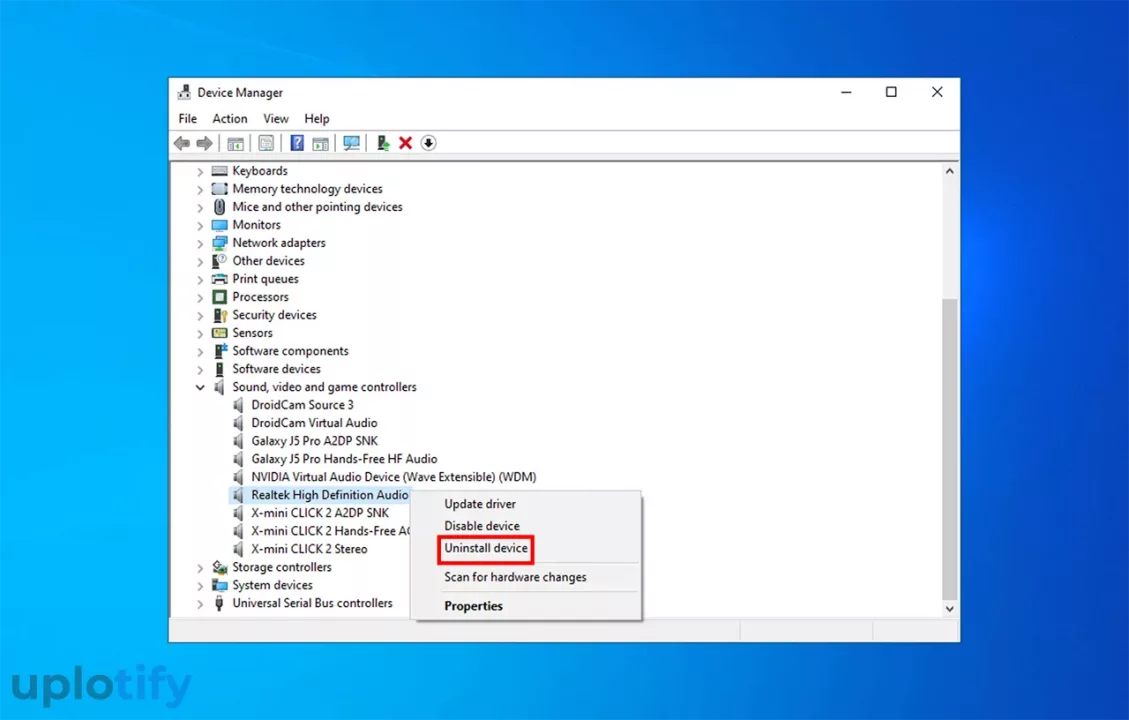Screen dimensions: 1129x720
Task: Select the 'System devices' category label
Action: 272,585
